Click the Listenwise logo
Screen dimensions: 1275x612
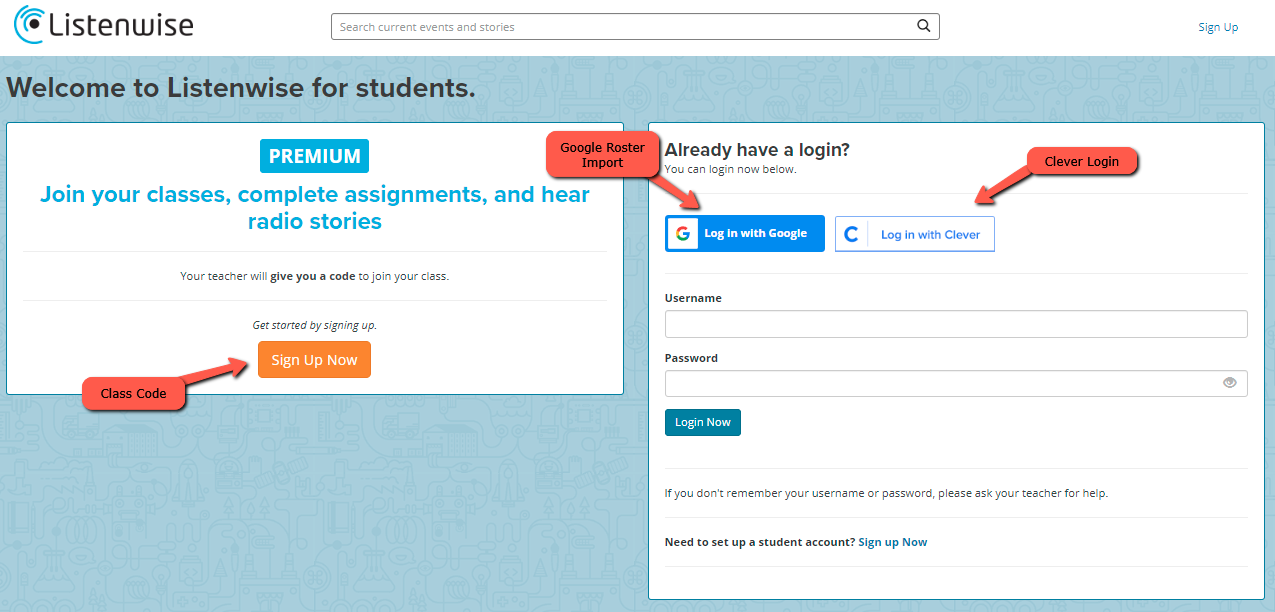(x=104, y=25)
